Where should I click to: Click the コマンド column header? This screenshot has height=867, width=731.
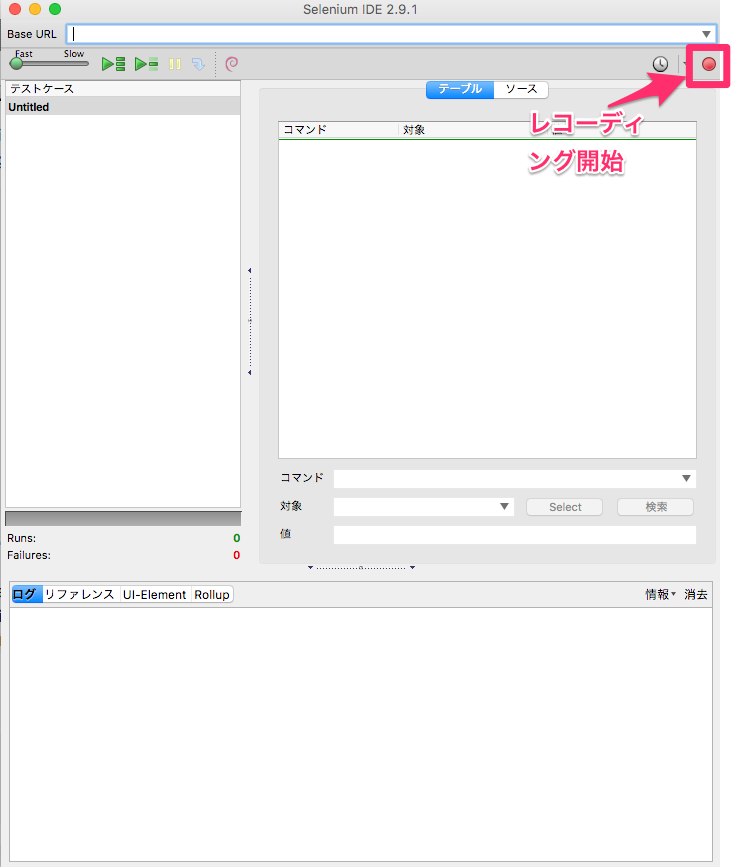tap(338, 130)
